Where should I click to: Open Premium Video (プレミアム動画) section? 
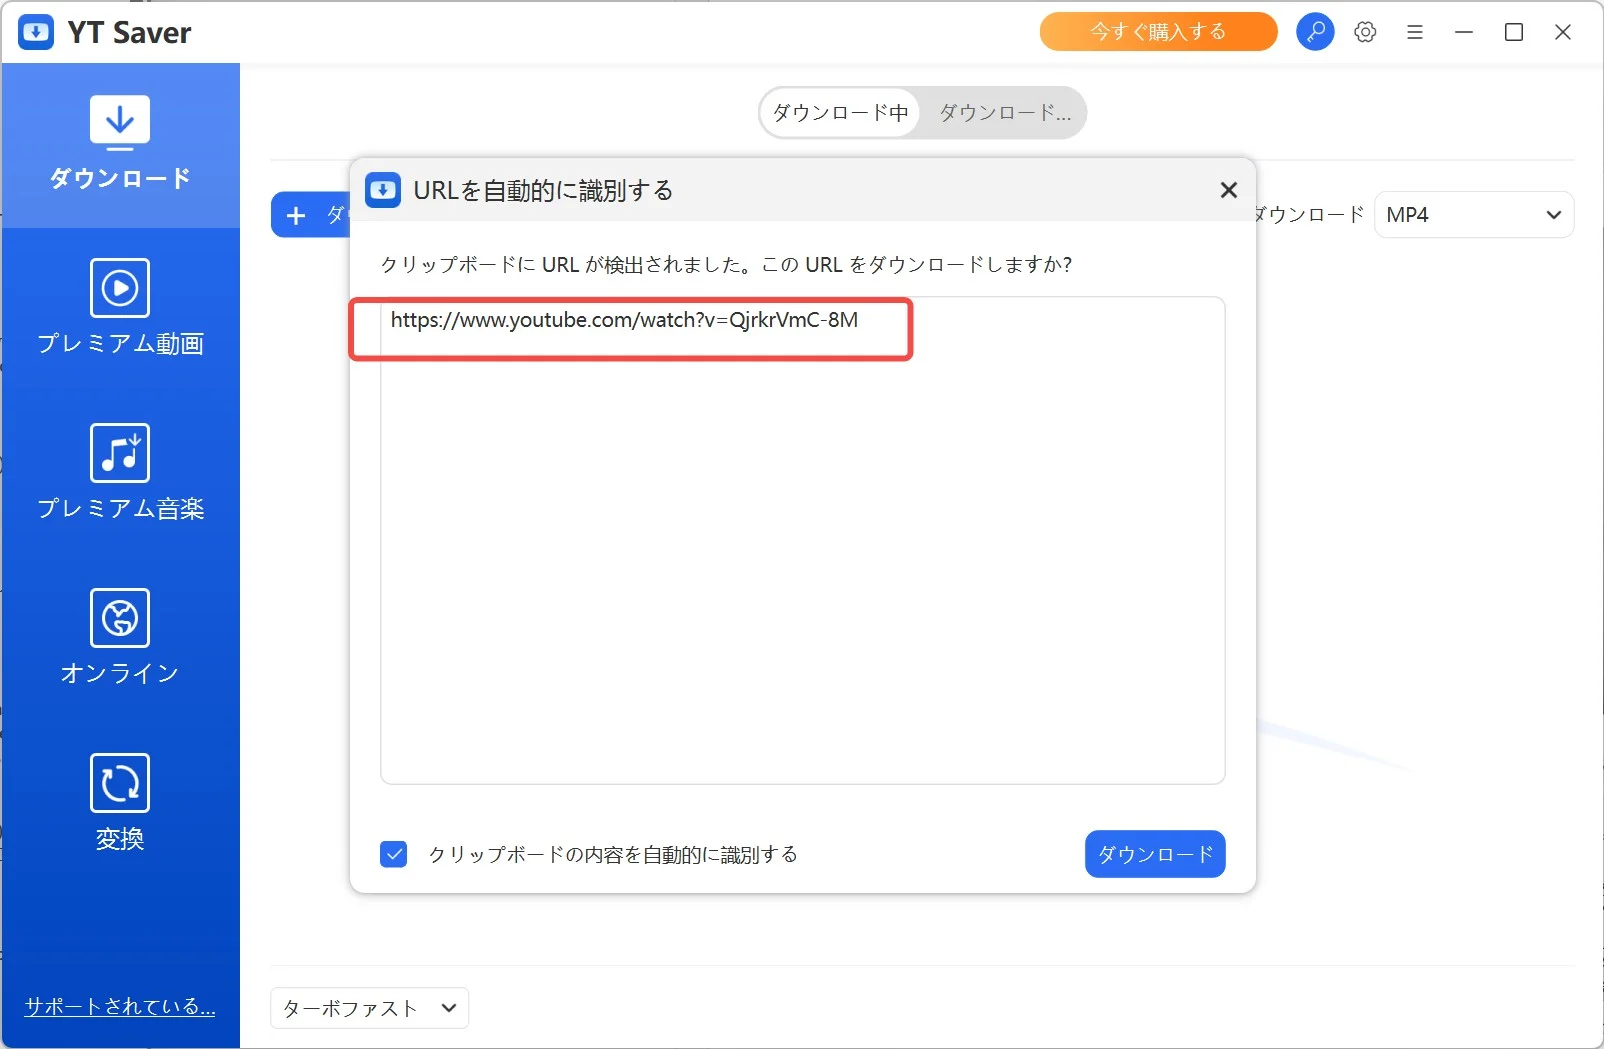pos(120,308)
